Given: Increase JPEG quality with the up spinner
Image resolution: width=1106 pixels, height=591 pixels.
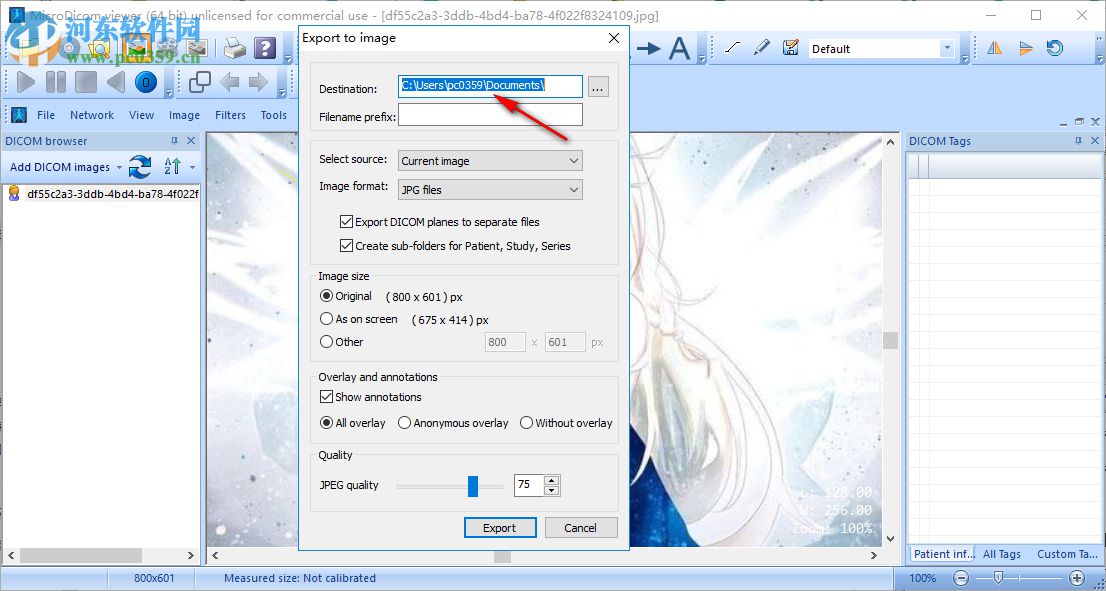Looking at the screenshot, I should [x=552, y=480].
